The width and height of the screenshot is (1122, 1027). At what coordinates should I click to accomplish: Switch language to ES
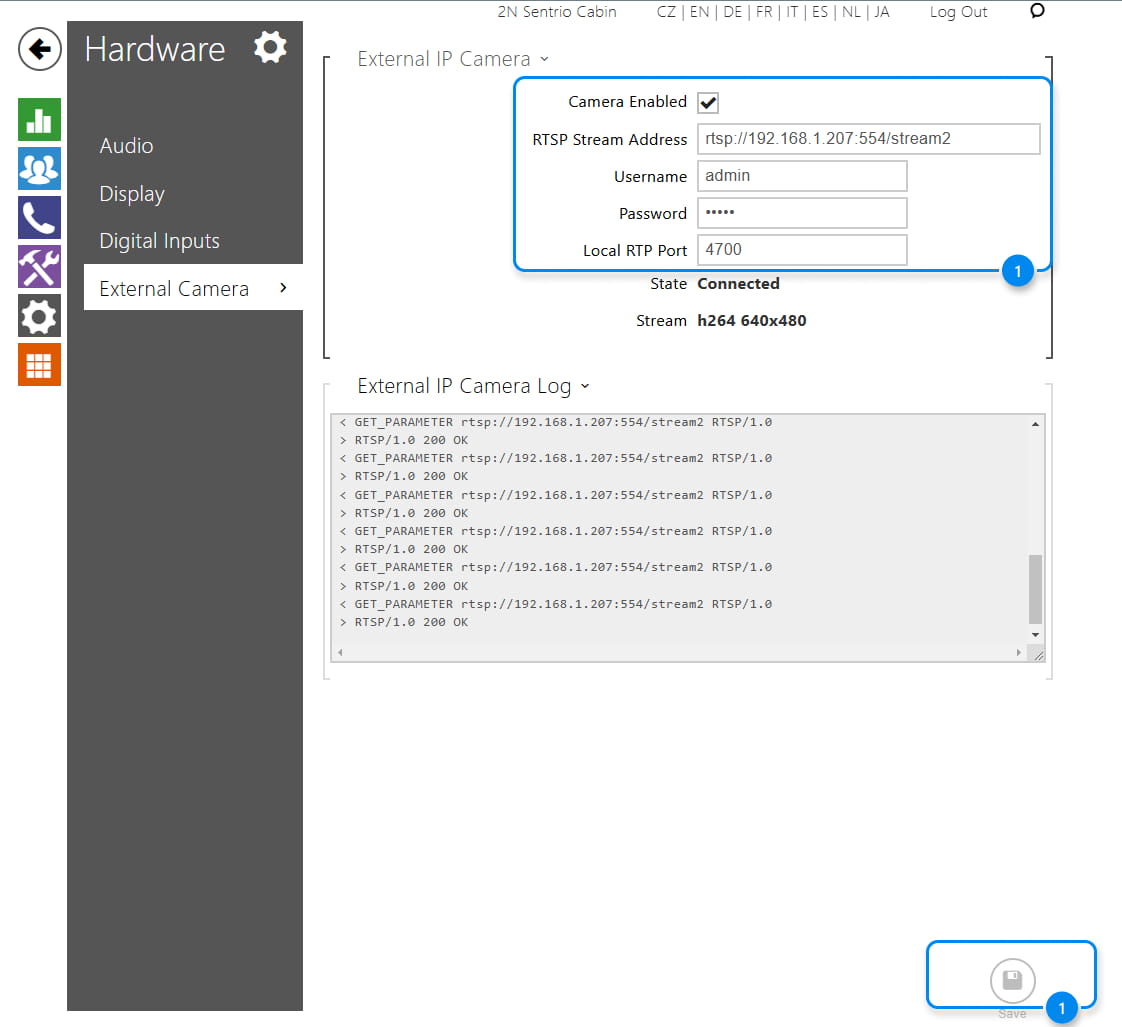(820, 12)
